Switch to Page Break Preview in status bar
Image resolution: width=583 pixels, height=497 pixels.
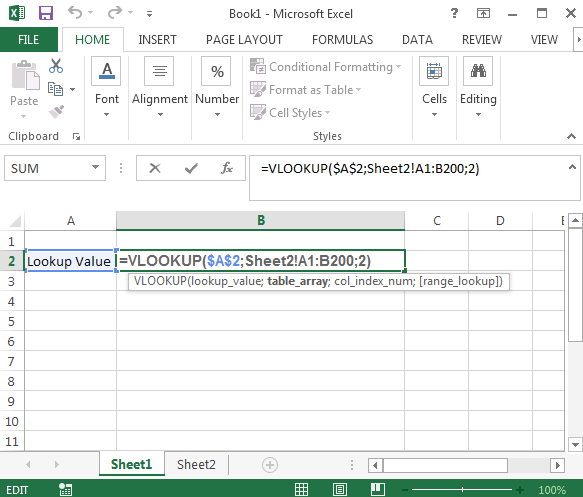click(377, 489)
